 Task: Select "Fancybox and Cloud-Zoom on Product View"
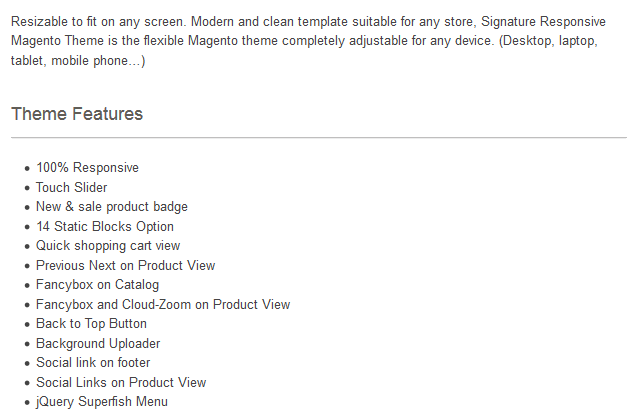tap(163, 304)
